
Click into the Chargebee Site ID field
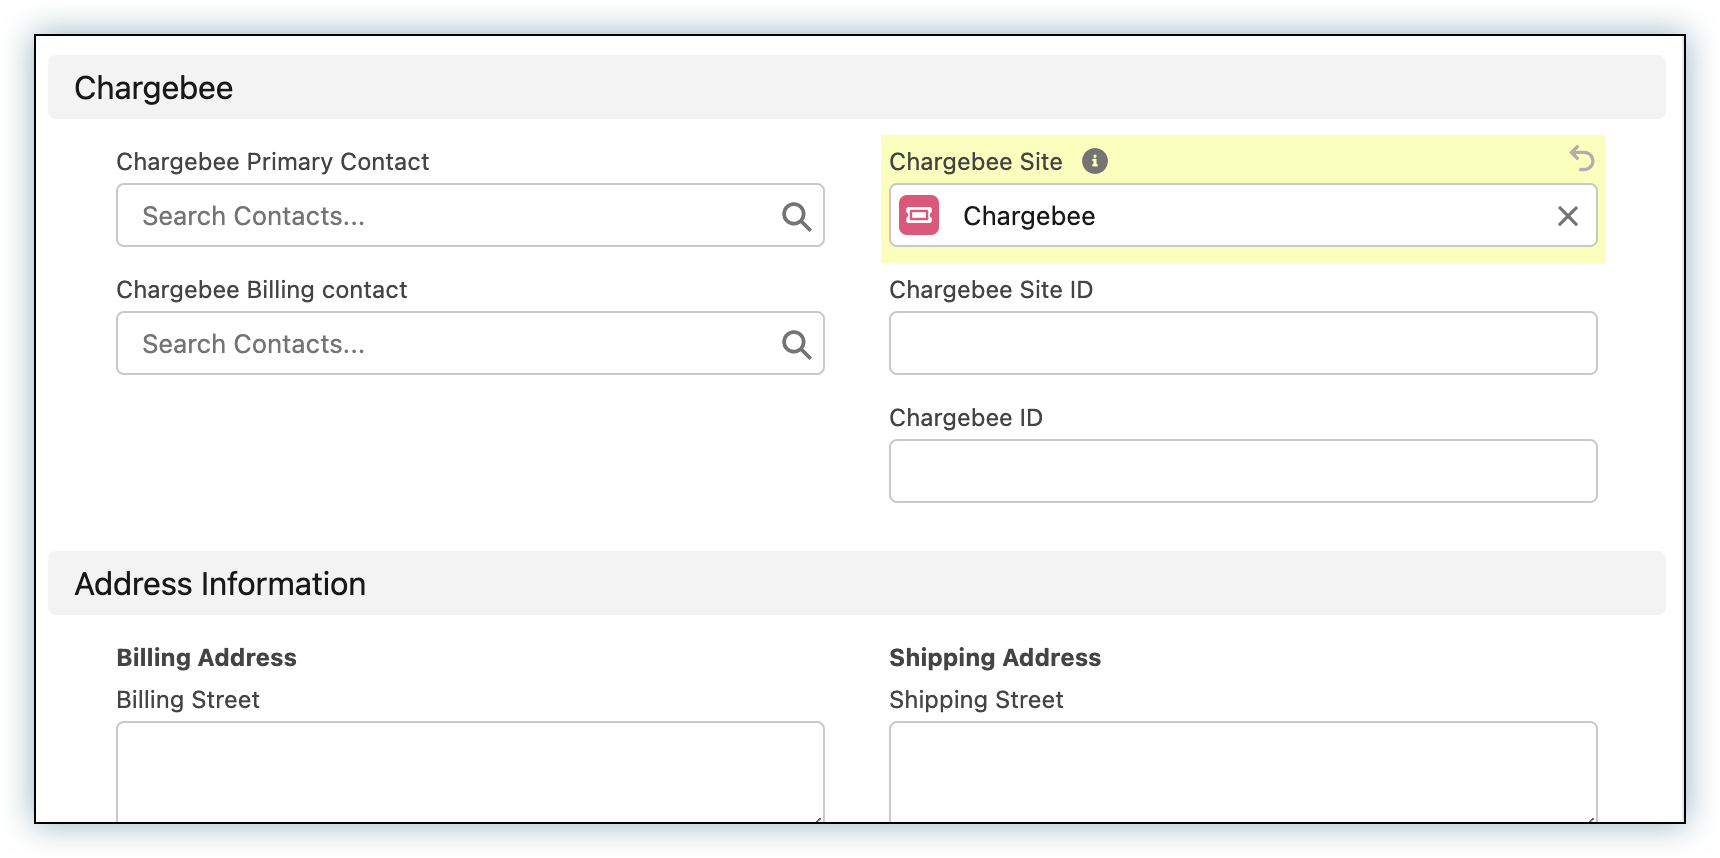point(1243,343)
